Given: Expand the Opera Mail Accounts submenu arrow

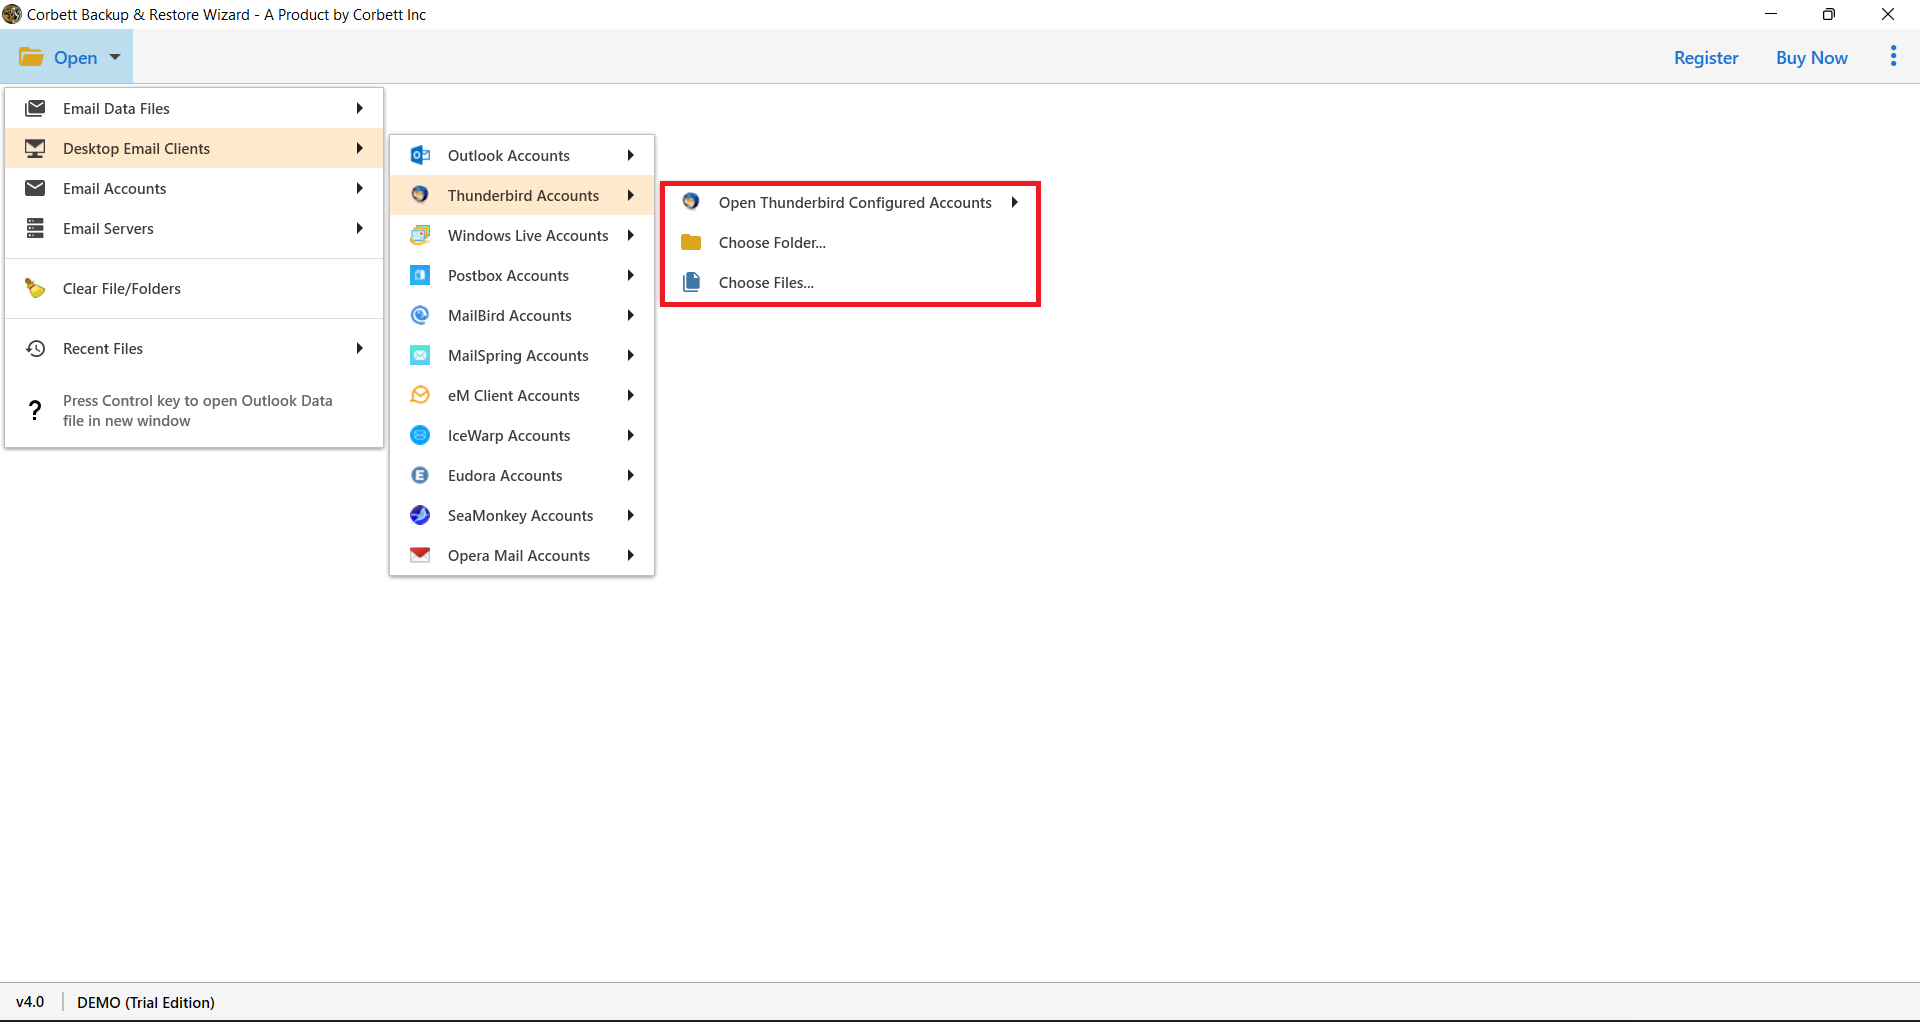Looking at the screenshot, I should [x=630, y=555].
